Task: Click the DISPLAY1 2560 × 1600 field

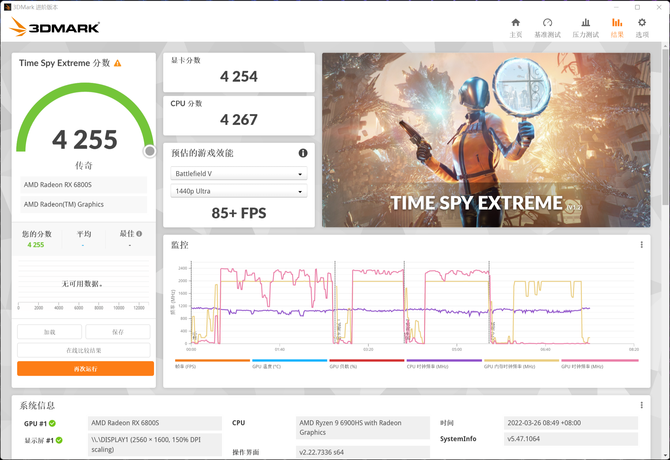Action: coord(155,445)
